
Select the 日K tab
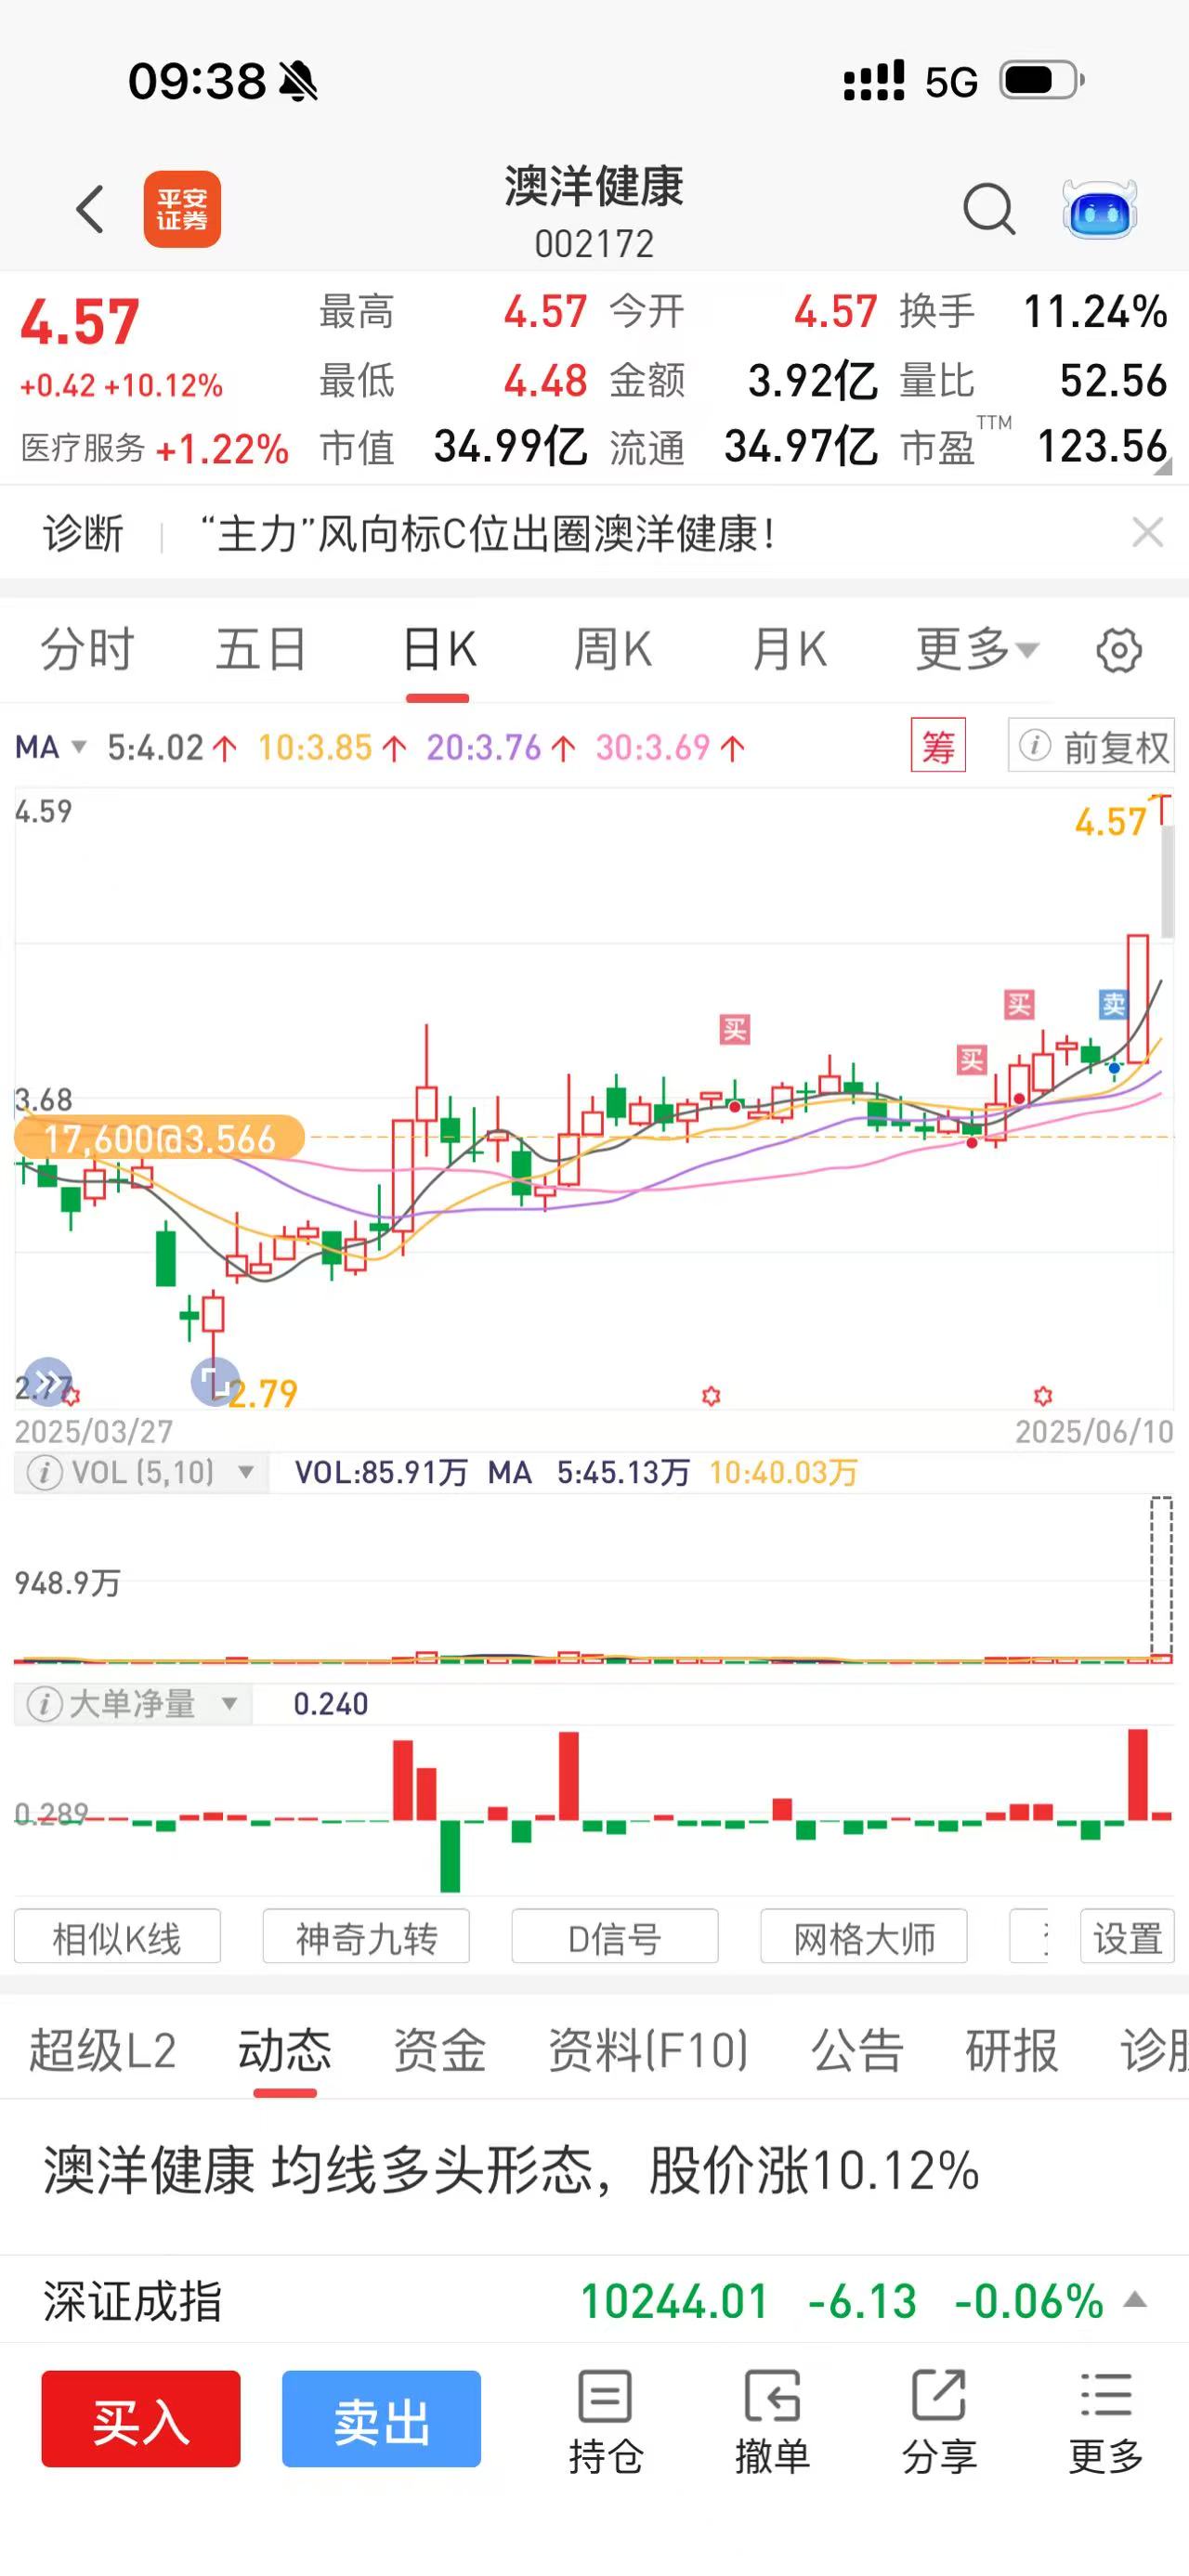438,650
